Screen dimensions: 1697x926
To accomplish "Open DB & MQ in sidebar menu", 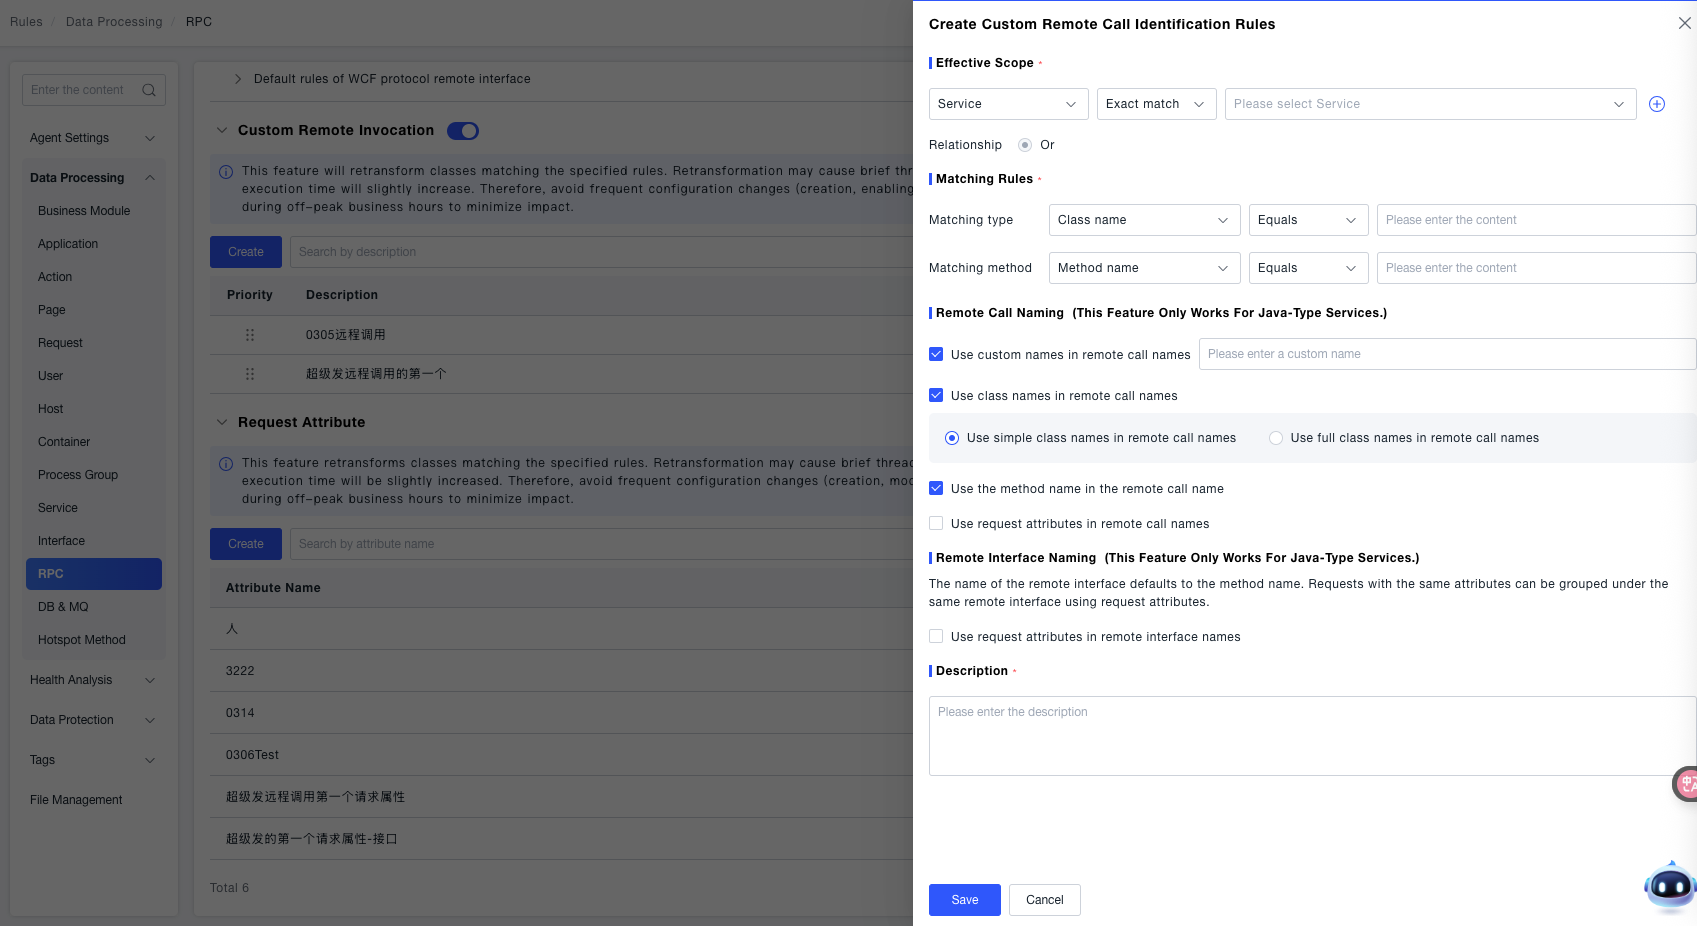I will (63, 607).
